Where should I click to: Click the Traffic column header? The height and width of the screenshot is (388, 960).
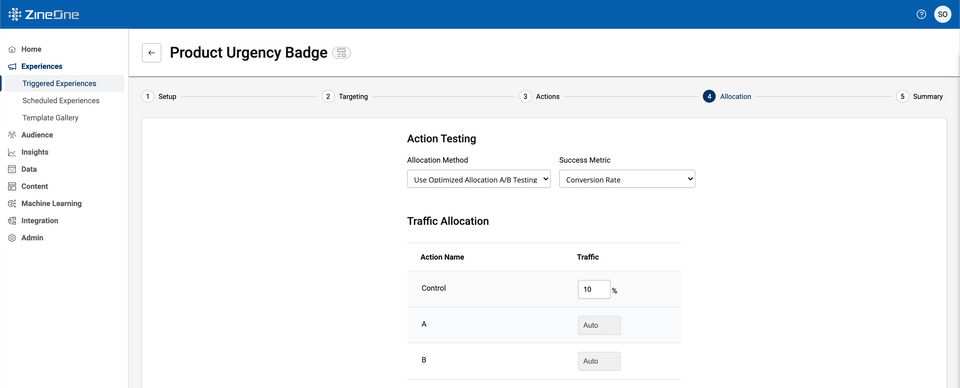coord(588,257)
